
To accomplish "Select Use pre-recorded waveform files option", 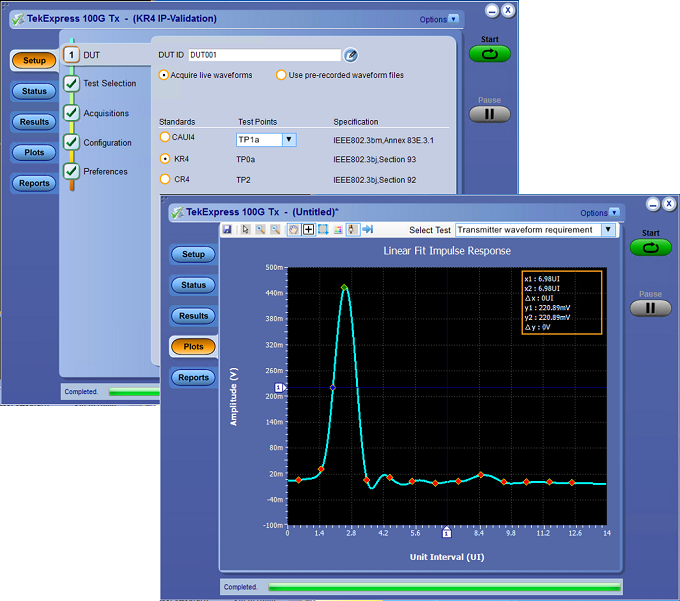I will click(x=283, y=75).
